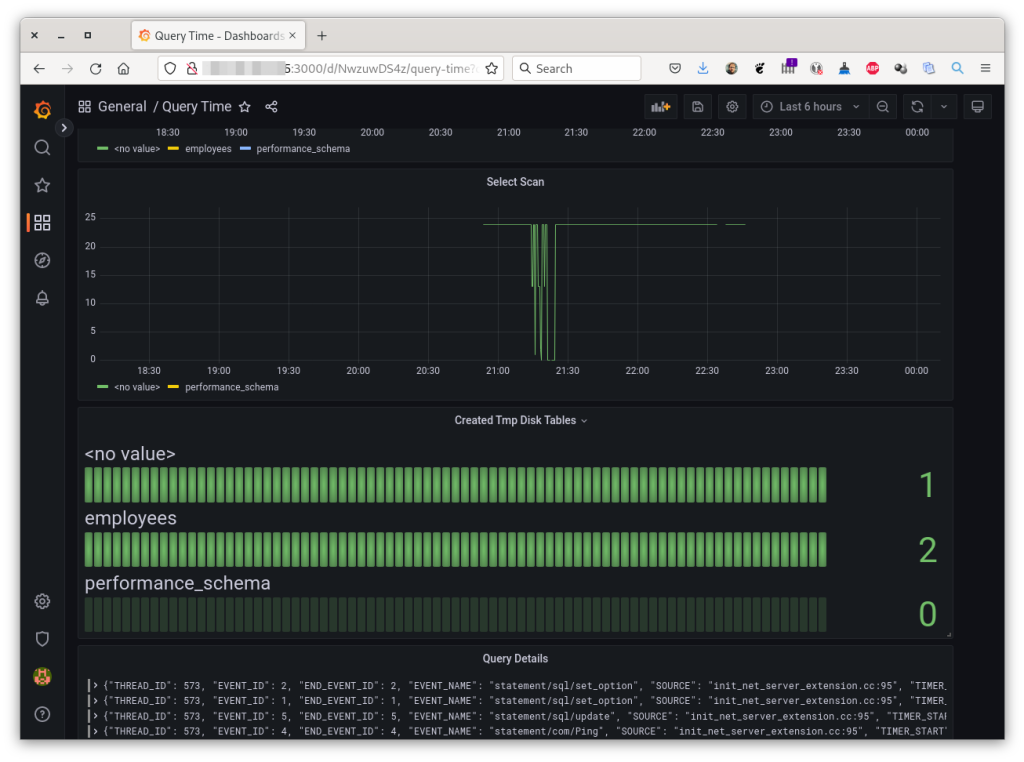This screenshot has height=762, width=1024.
Task: Share the Query Time dashboard
Action: [x=270, y=106]
